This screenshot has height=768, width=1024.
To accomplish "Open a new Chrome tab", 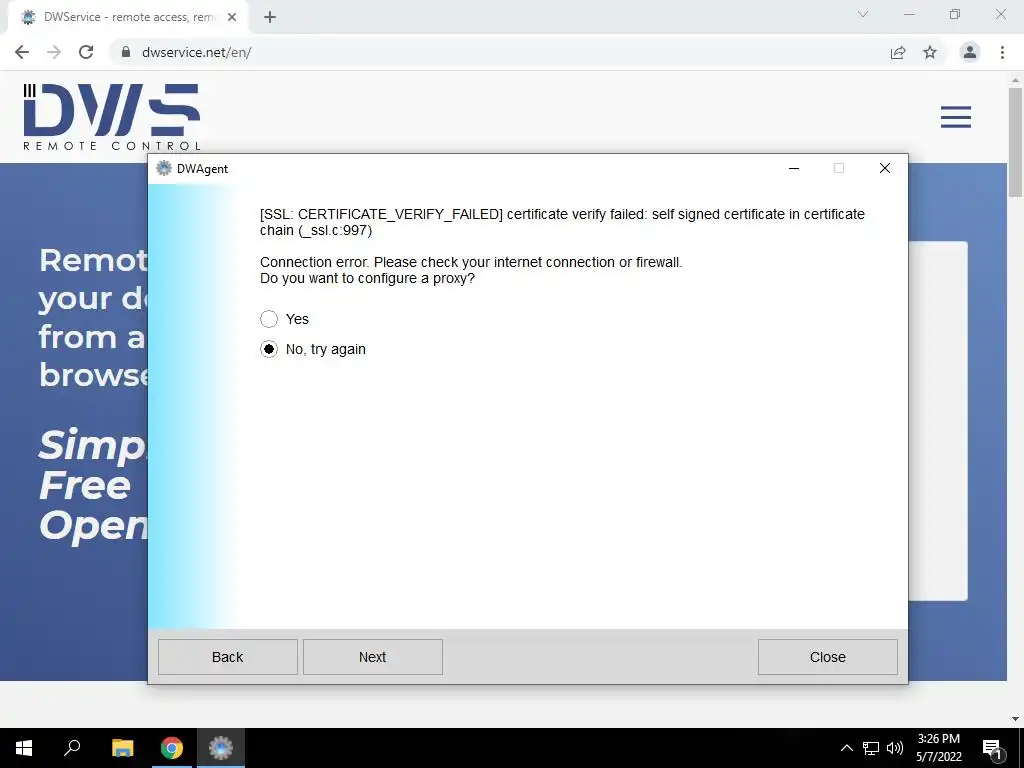I will [270, 17].
